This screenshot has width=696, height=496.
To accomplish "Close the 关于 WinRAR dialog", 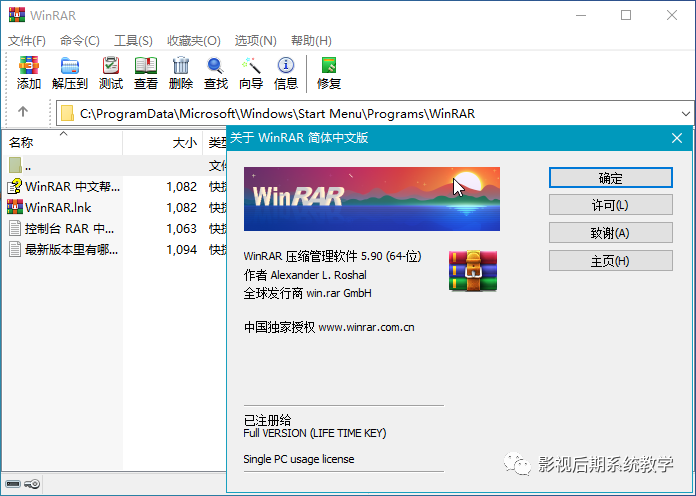I will 677,138.
